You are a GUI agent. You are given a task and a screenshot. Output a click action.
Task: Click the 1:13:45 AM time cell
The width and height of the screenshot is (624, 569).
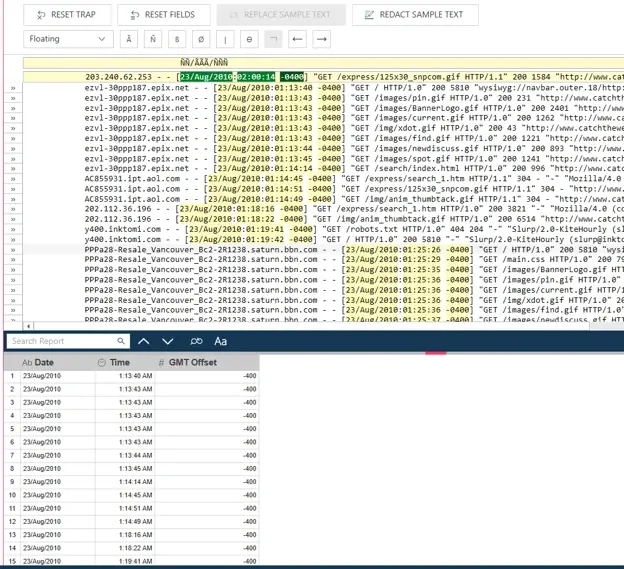(125, 469)
